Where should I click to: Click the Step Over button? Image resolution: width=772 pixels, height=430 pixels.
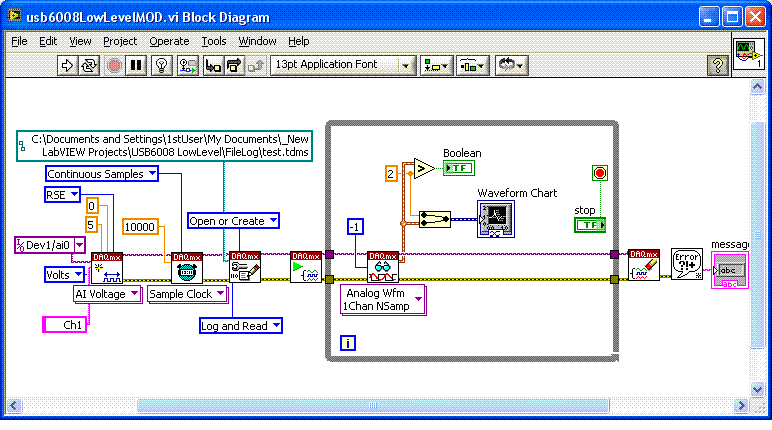point(234,65)
